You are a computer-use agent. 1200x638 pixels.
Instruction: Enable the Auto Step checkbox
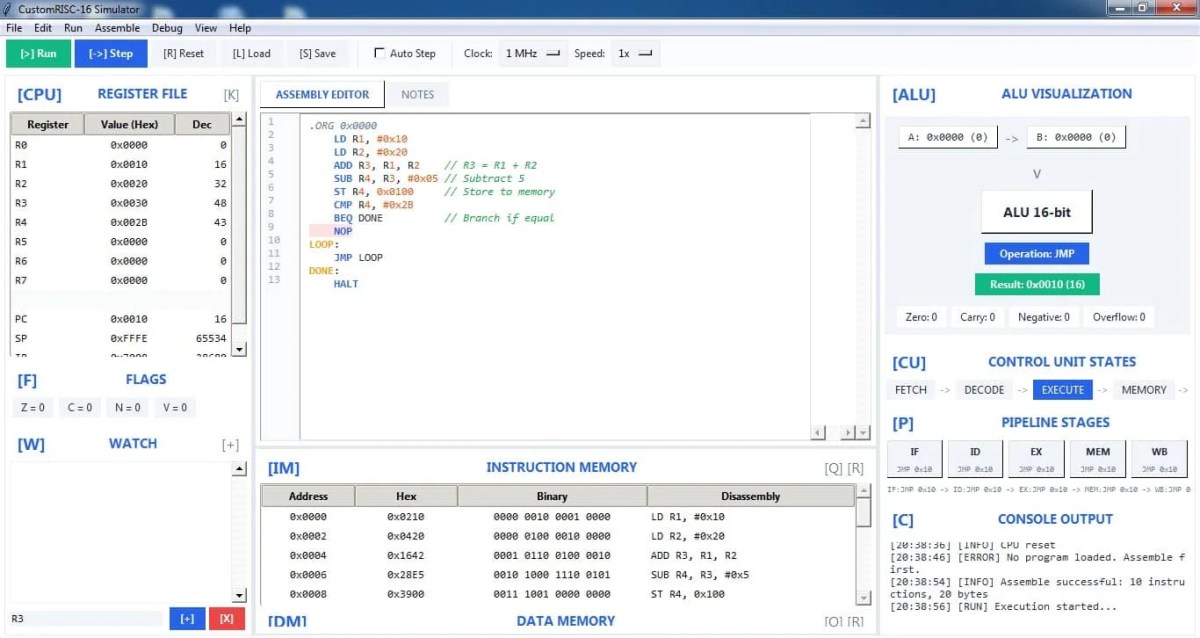coord(380,54)
